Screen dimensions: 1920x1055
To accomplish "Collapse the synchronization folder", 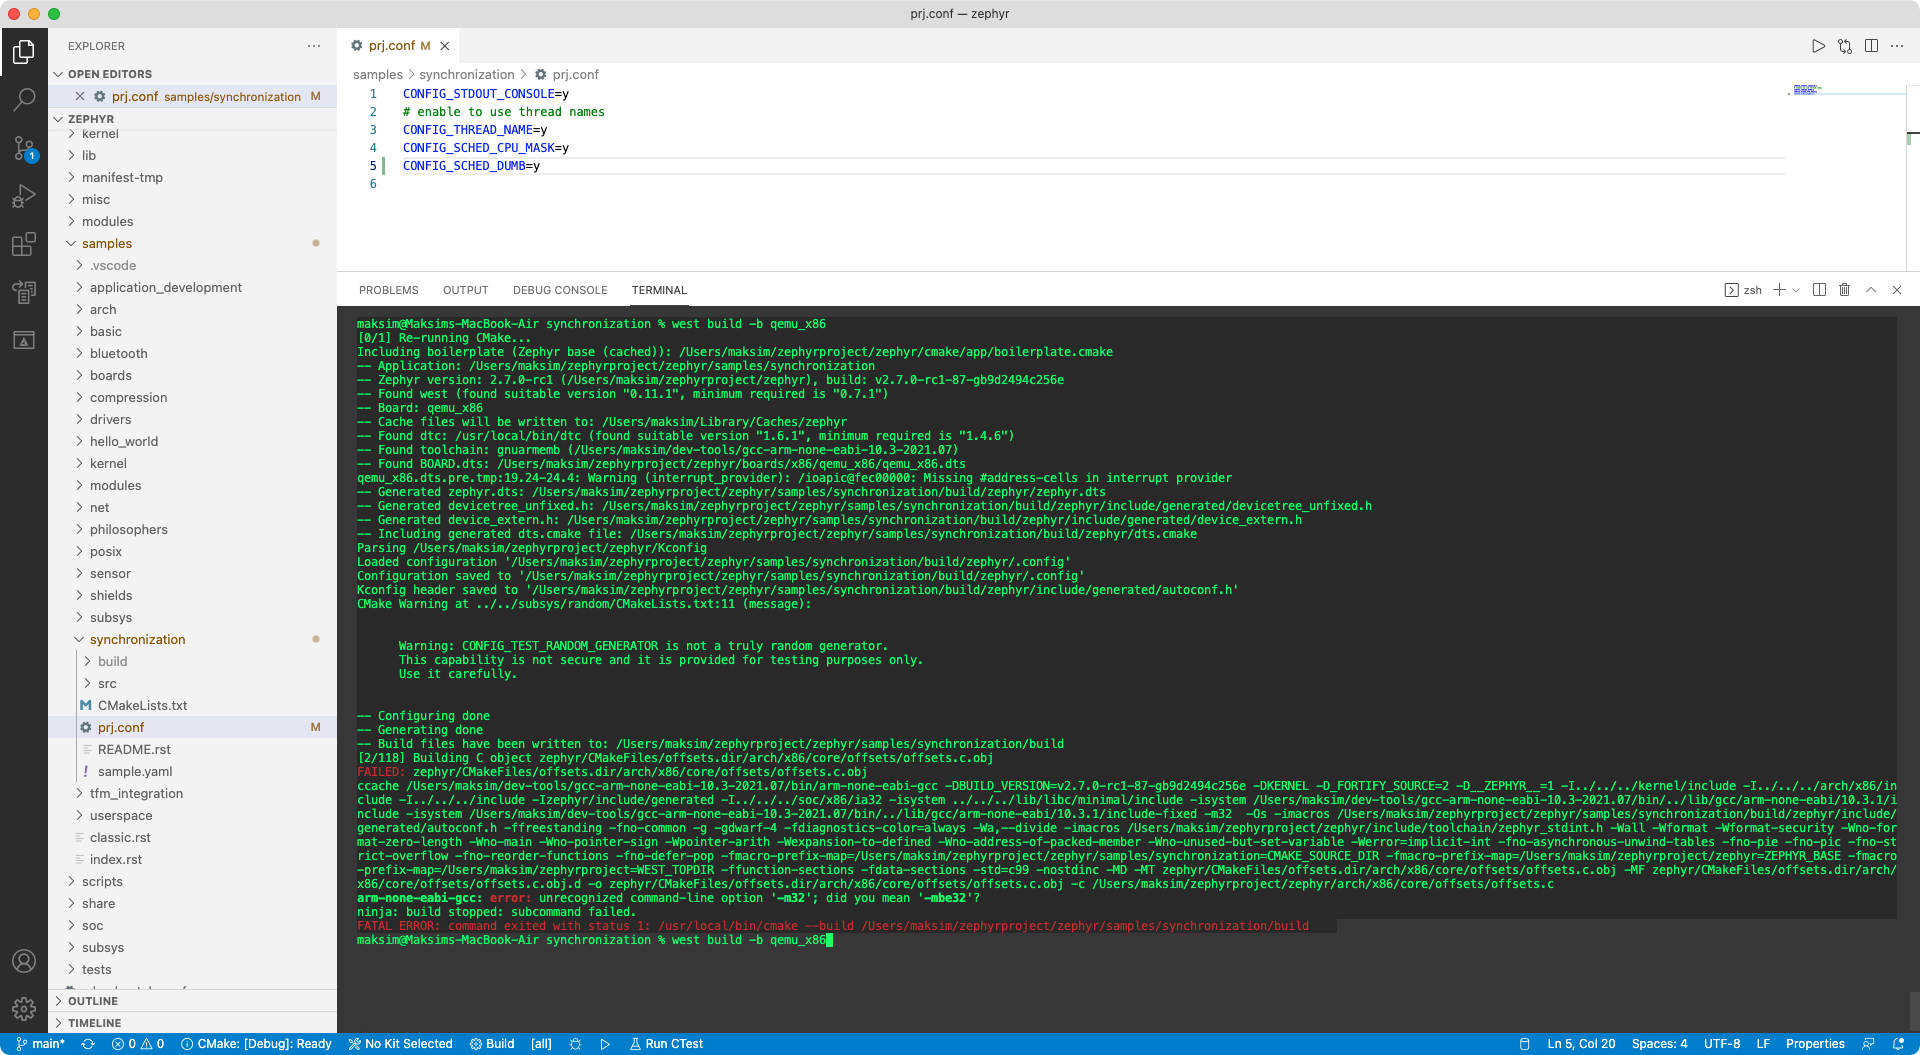I will pyautogui.click(x=137, y=639).
